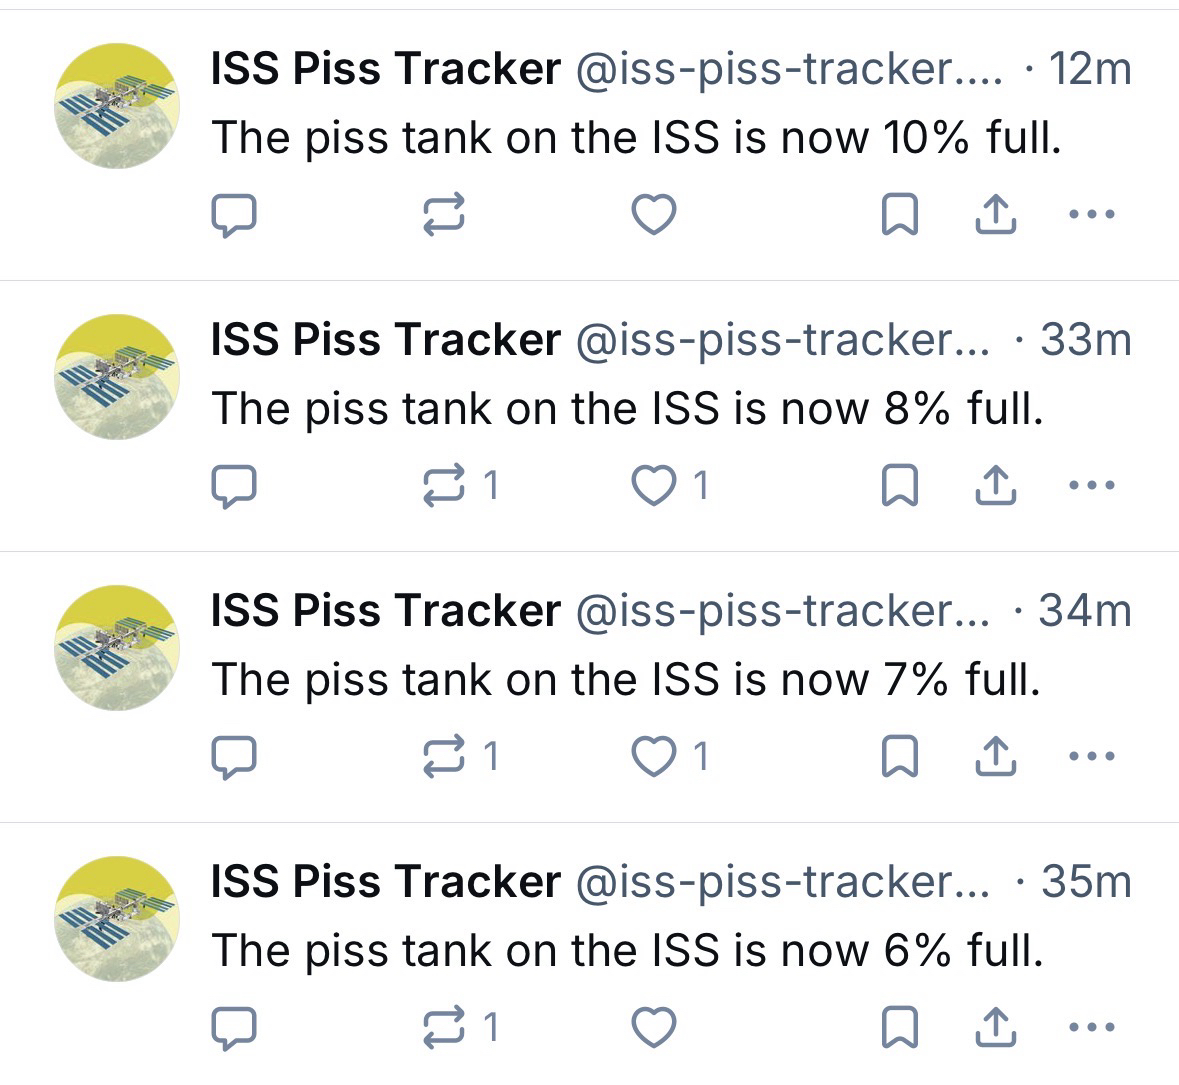The image size is (1179, 1085).
Task: Repost the 8% full post
Action: [445, 486]
